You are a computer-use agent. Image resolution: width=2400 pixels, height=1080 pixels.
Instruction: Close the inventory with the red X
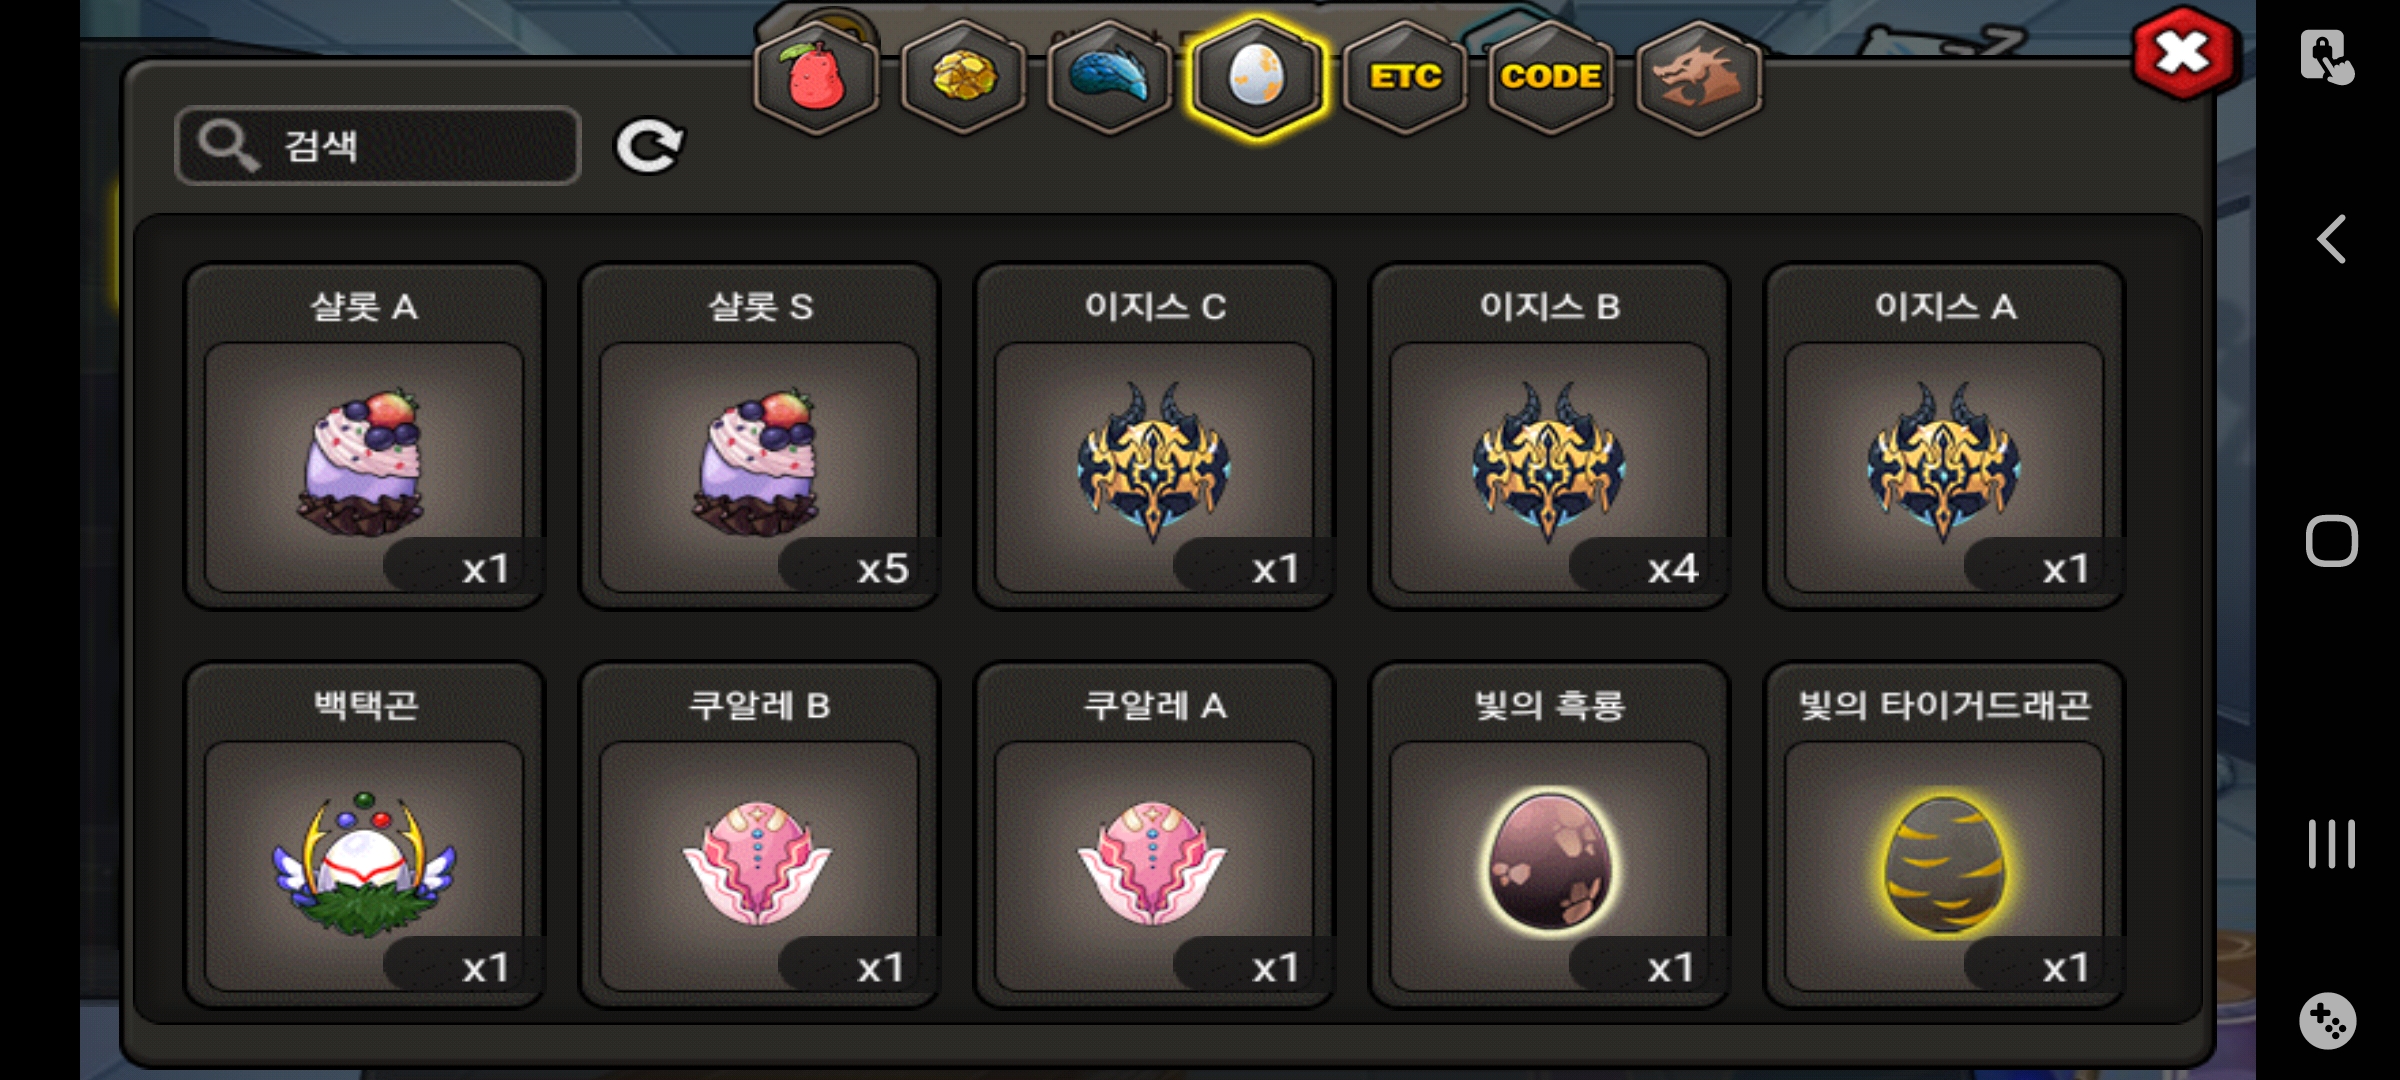point(2184,52)
